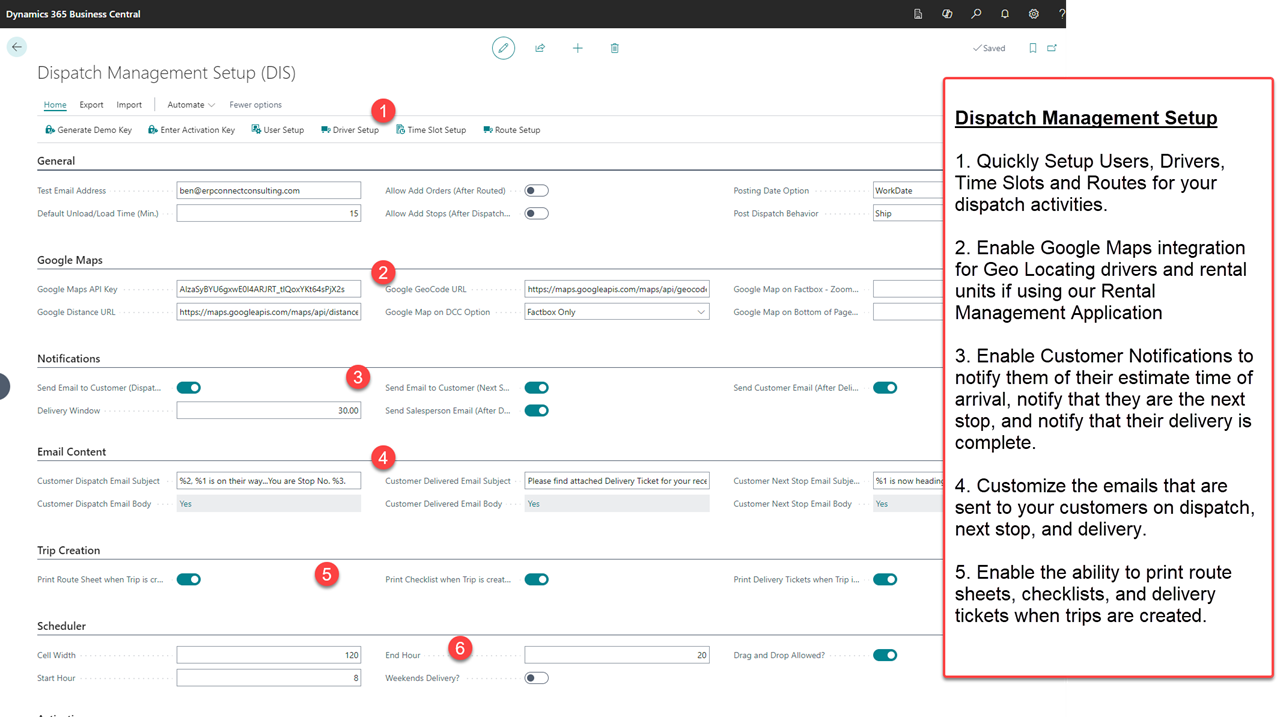Click Generate Demo Key

click(88, 130)
